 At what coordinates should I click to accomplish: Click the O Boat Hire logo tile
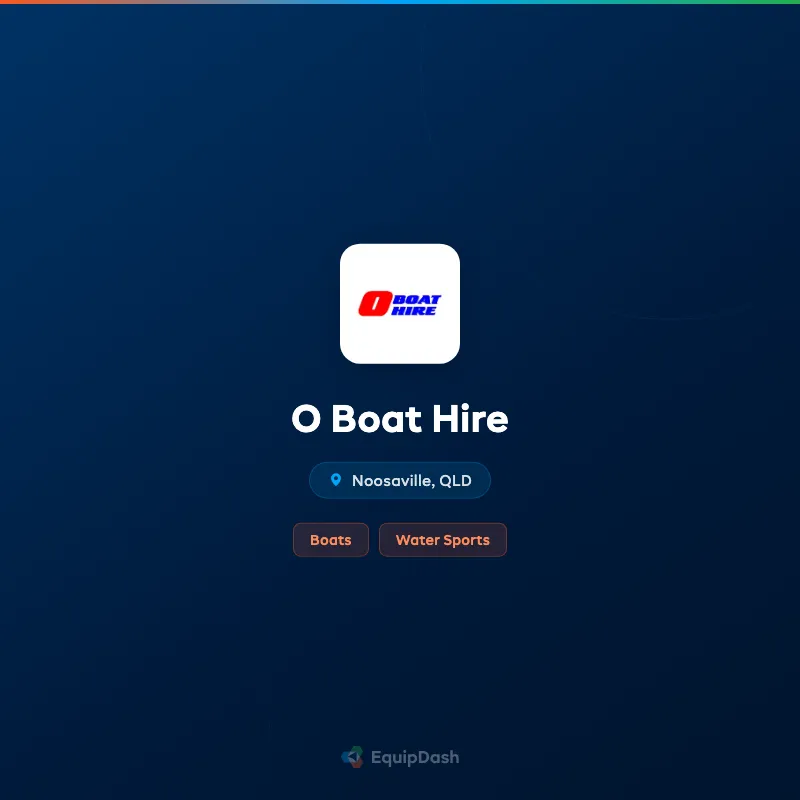tap(399, 304)
